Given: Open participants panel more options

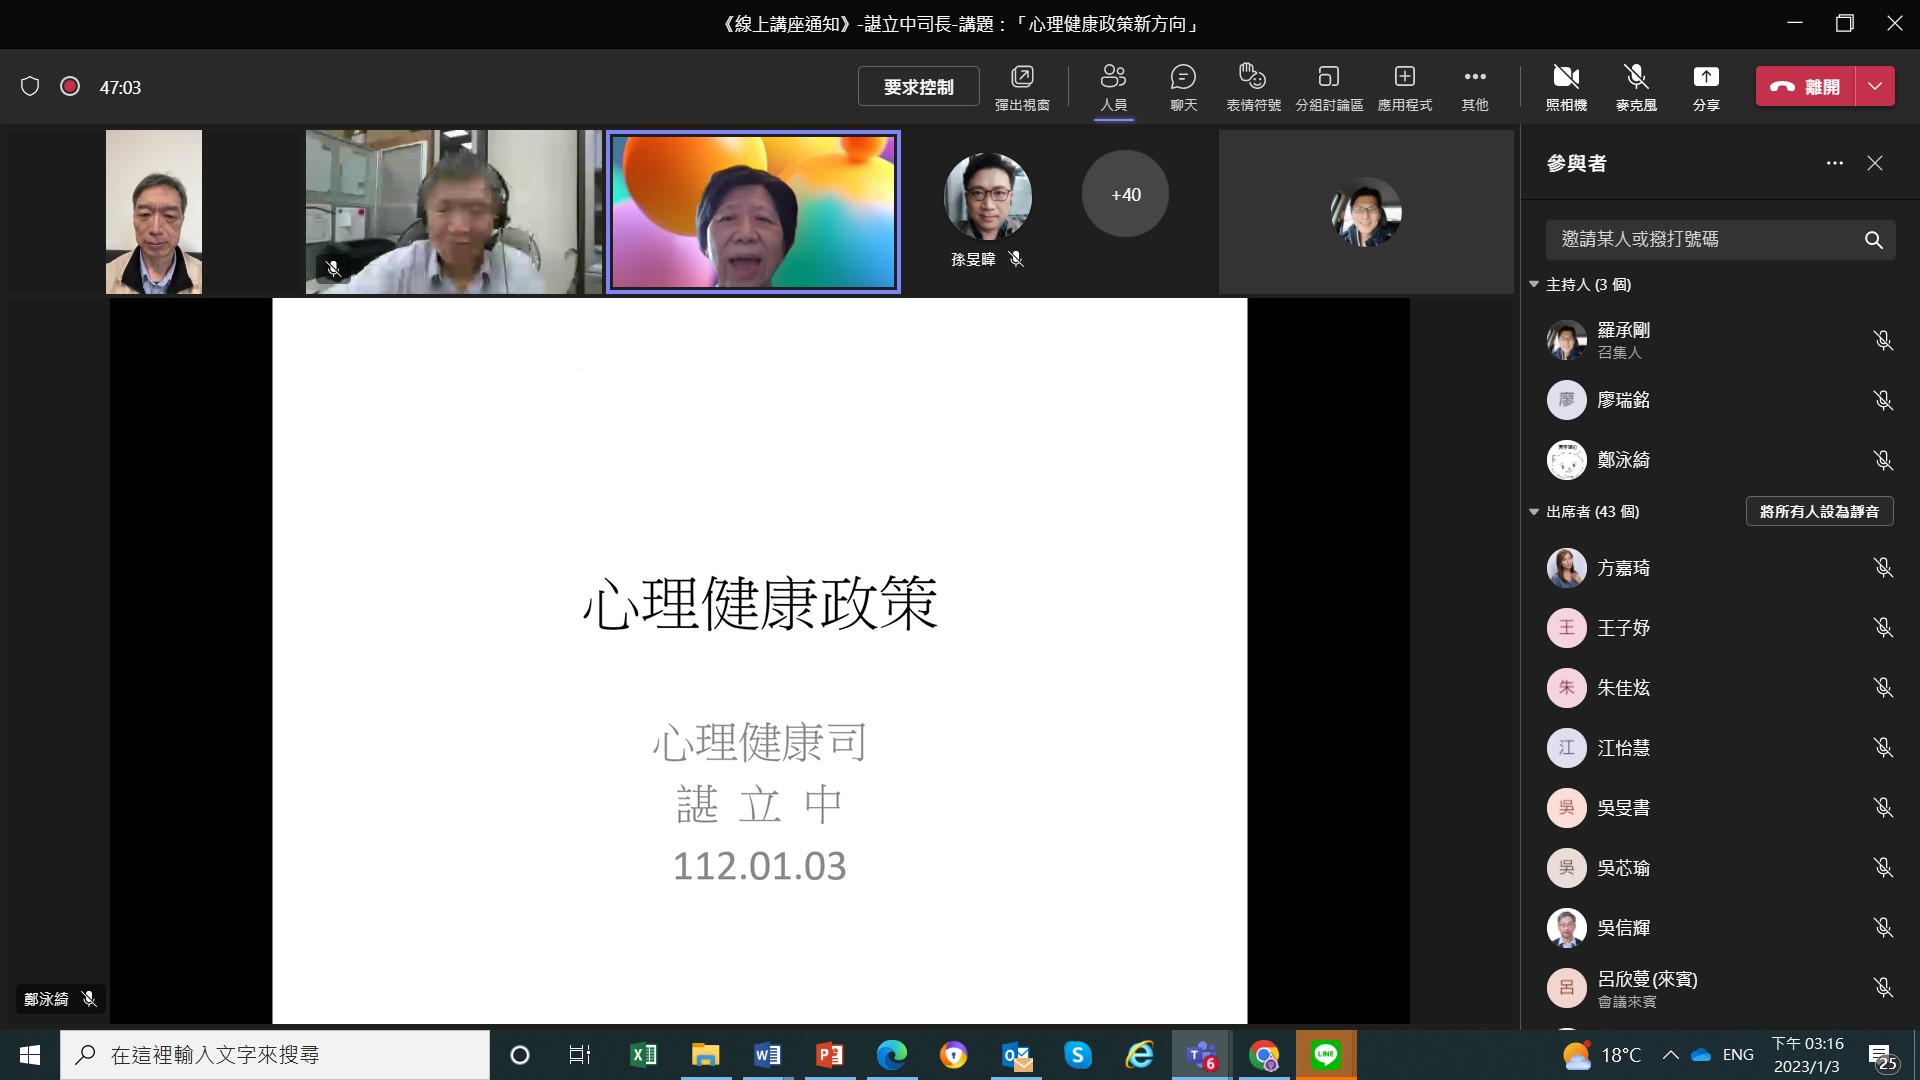Looking at the screenshot, I should [x=1834, y=163].
